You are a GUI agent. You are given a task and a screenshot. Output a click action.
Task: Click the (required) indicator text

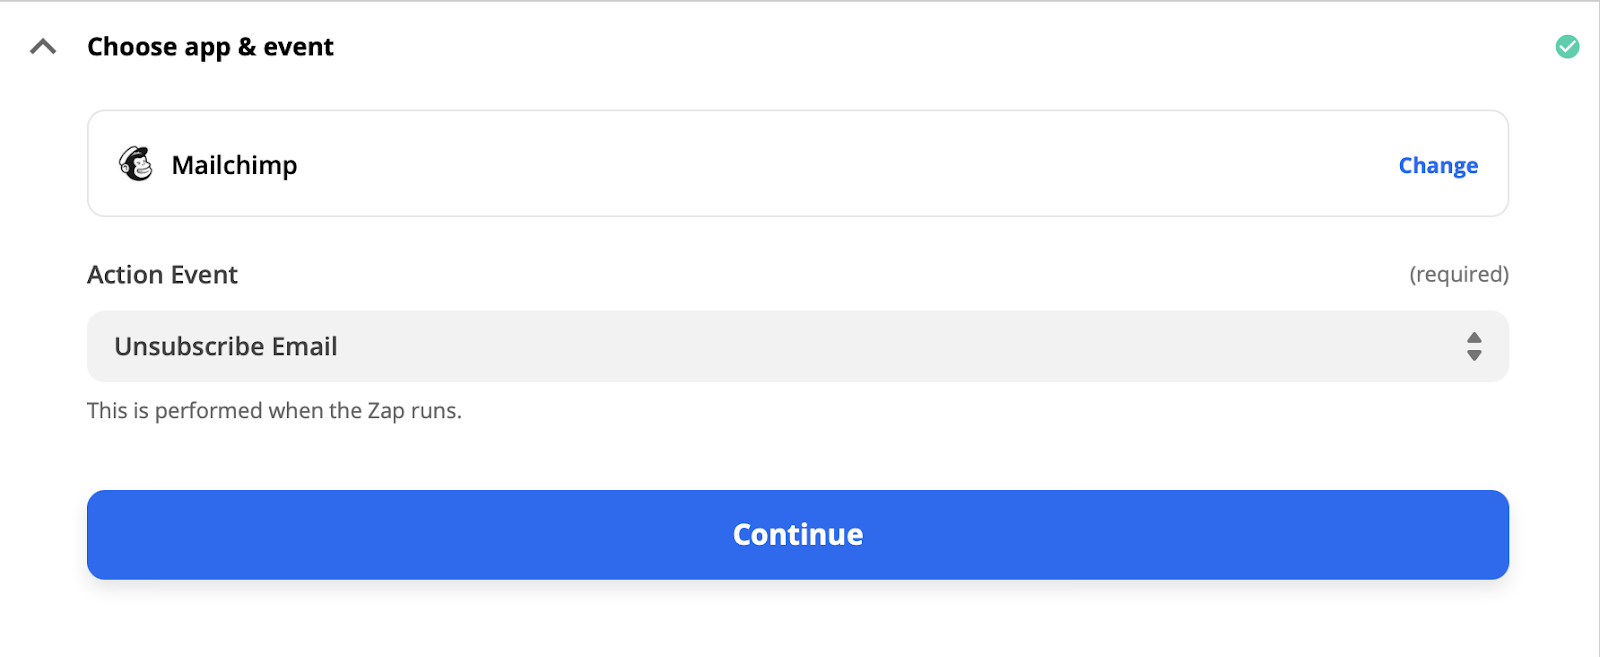(1458, 274)
